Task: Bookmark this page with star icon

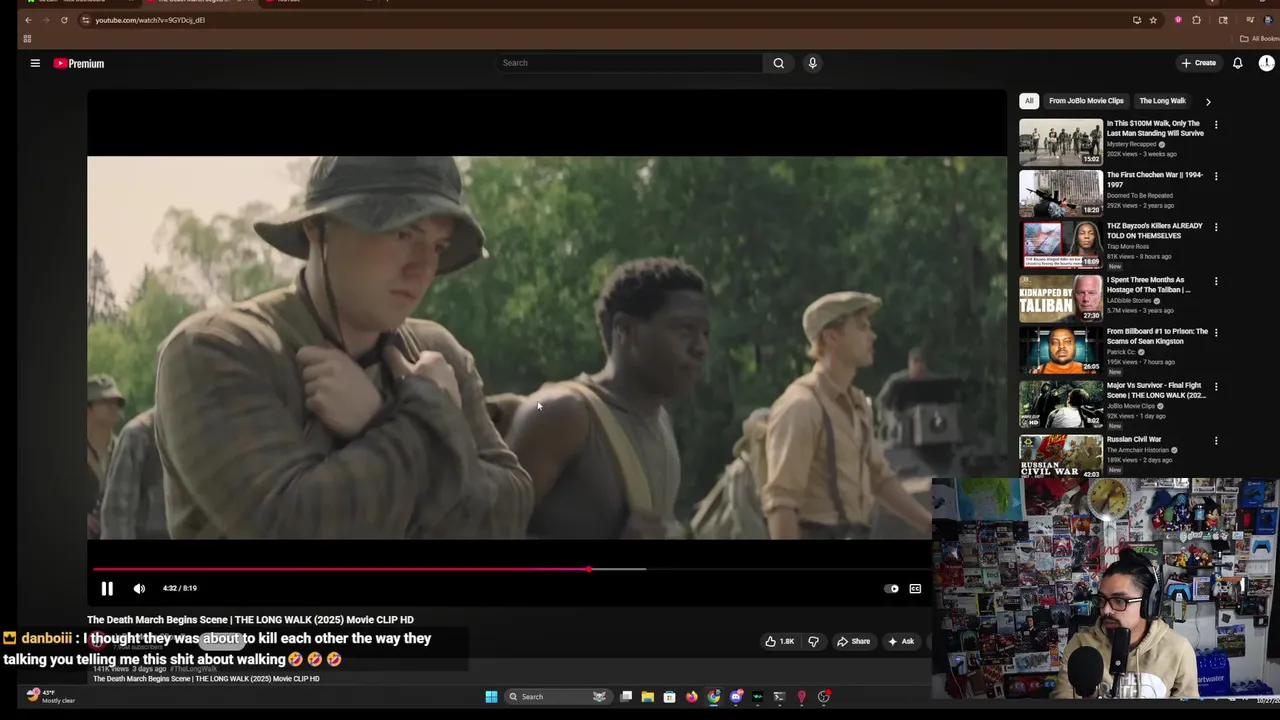Action: pyautogui.click(x=1153, y=20)
